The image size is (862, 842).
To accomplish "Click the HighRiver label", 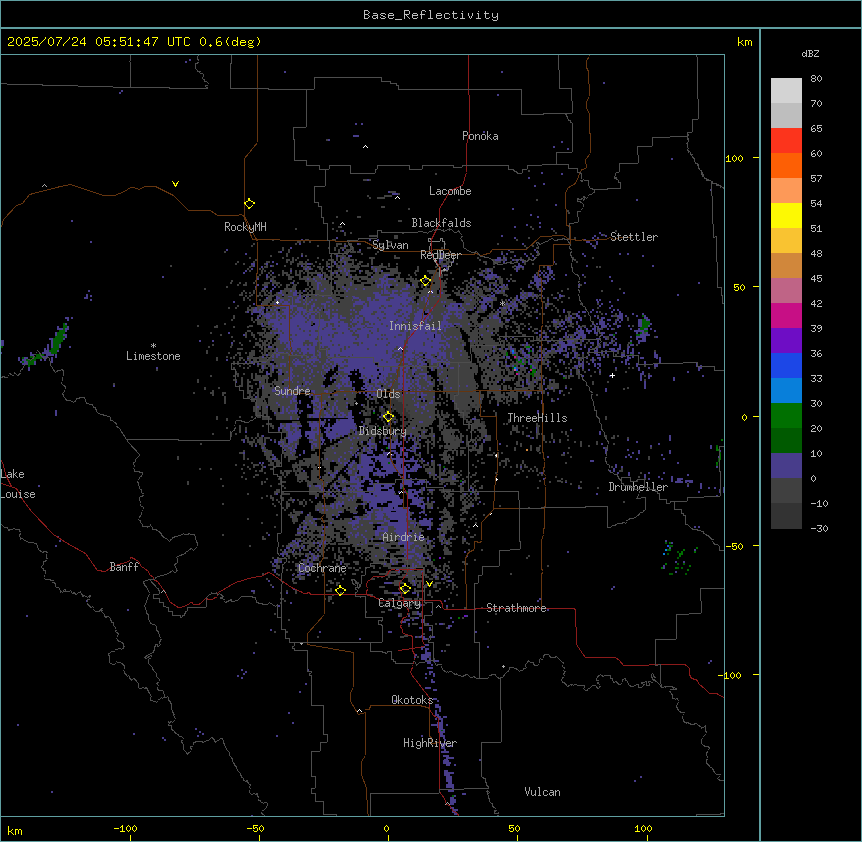I will [x=430, y=743].
